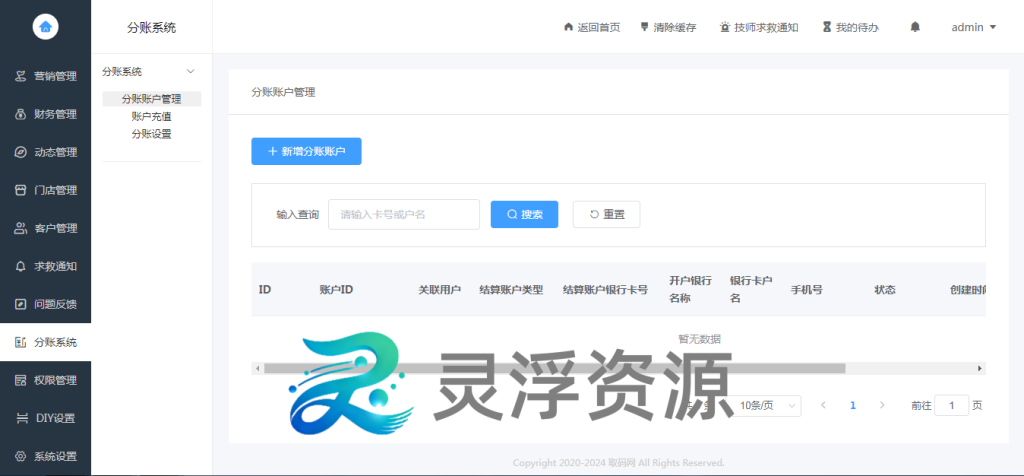Screen dimensions: 1024x476
Task: Click 返回首页 link in header
Action: [592, 27]
